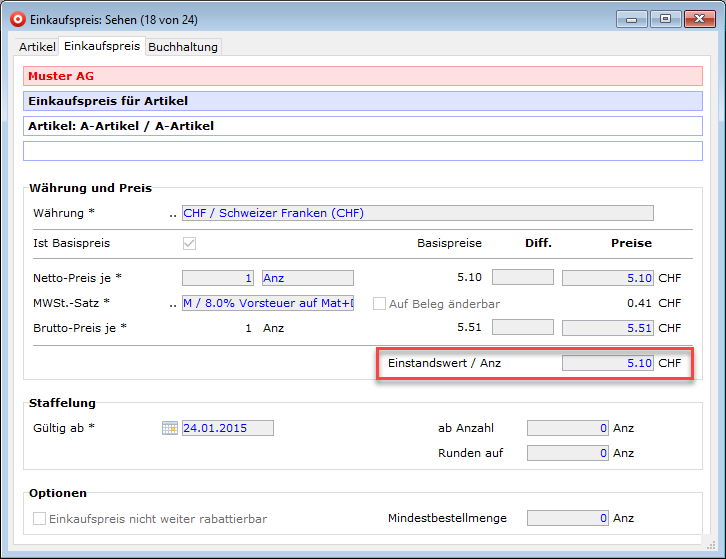Click the red application icon in title bar
Screen dimensions: 726x559
pos(16,18)
